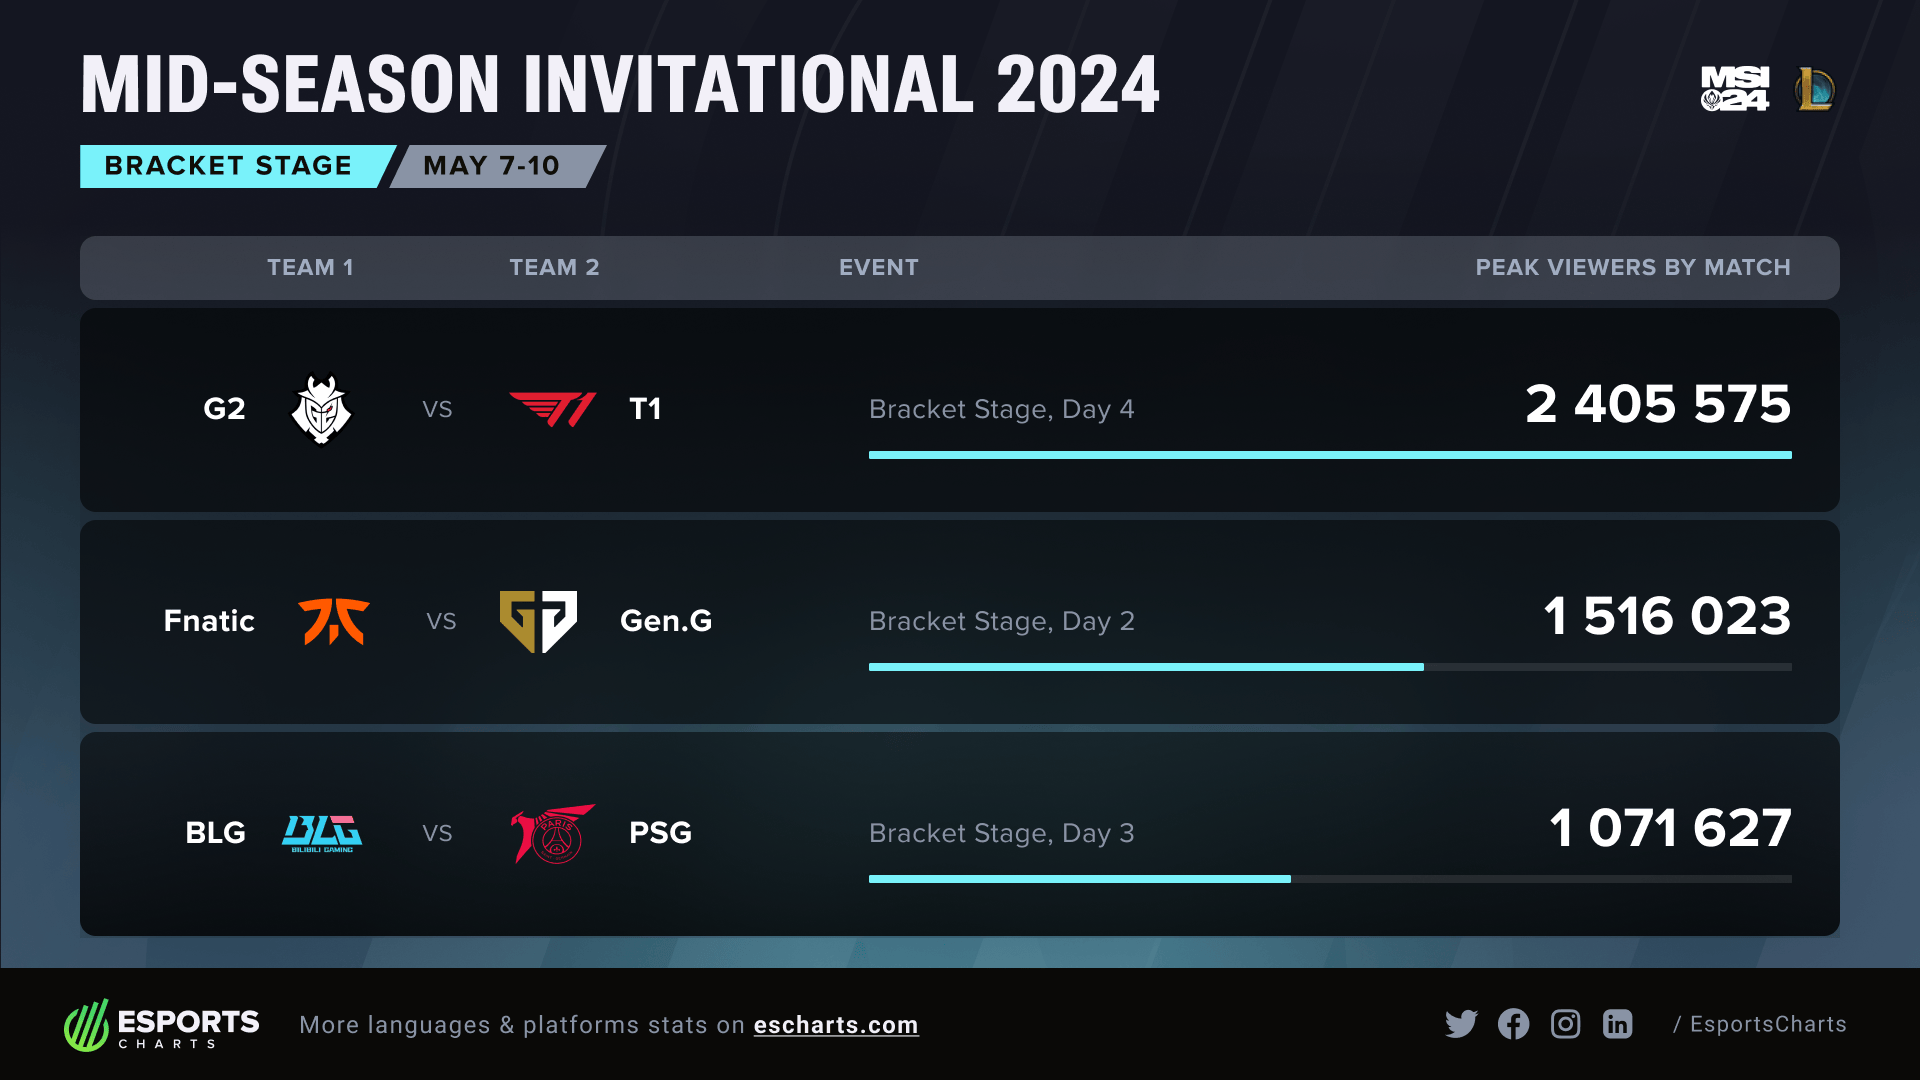Click the PEAK VIEWERS BY MATCH header

coord(1633,268)
